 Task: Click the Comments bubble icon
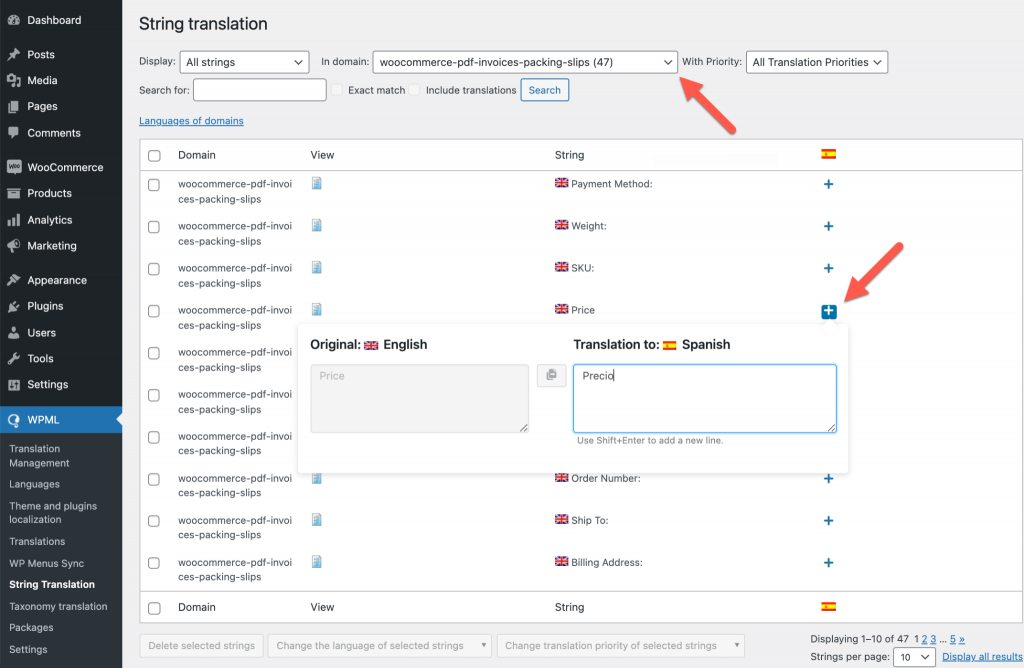pos(14,133)
